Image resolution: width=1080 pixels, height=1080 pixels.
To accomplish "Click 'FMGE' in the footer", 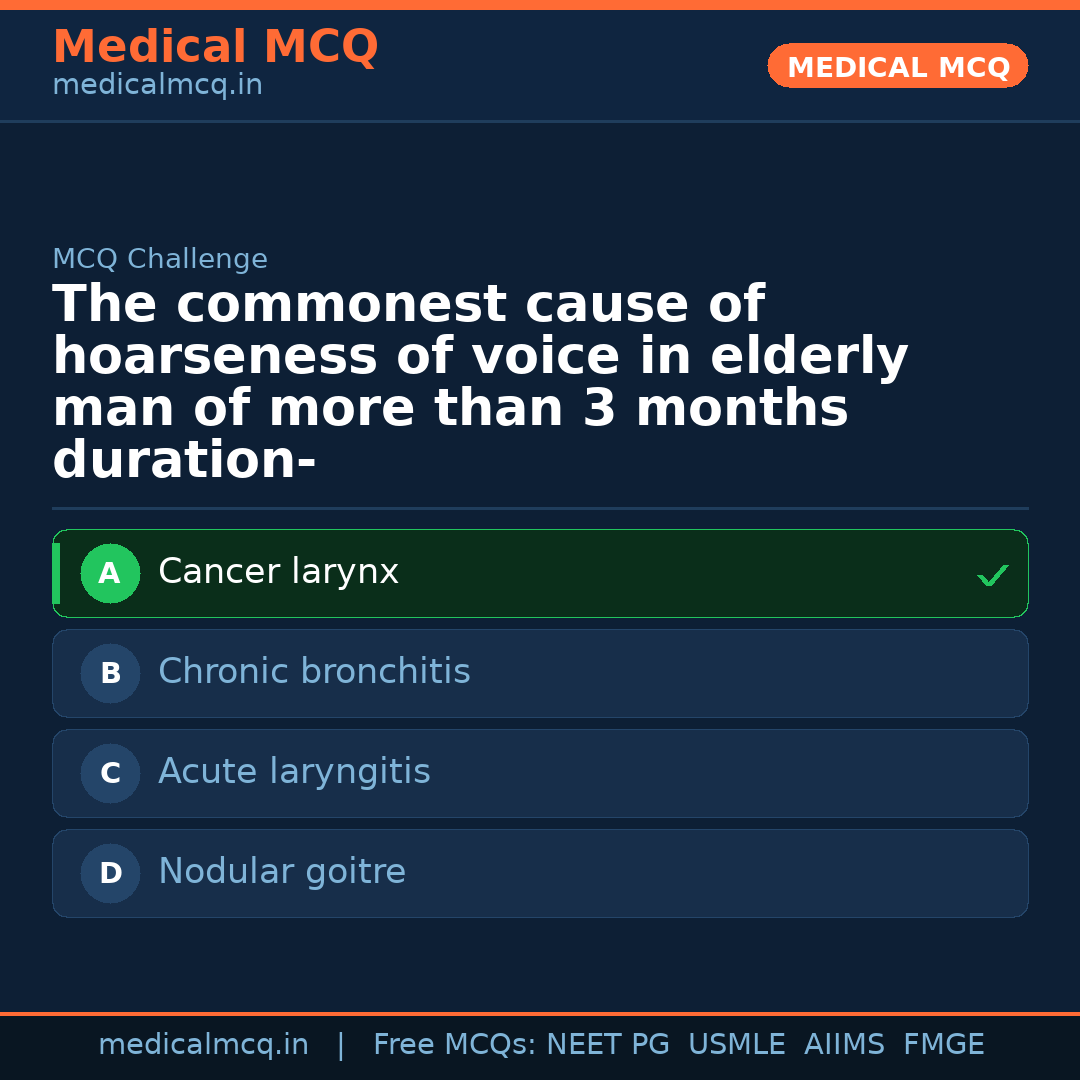I will click(x=943, y=1045).
